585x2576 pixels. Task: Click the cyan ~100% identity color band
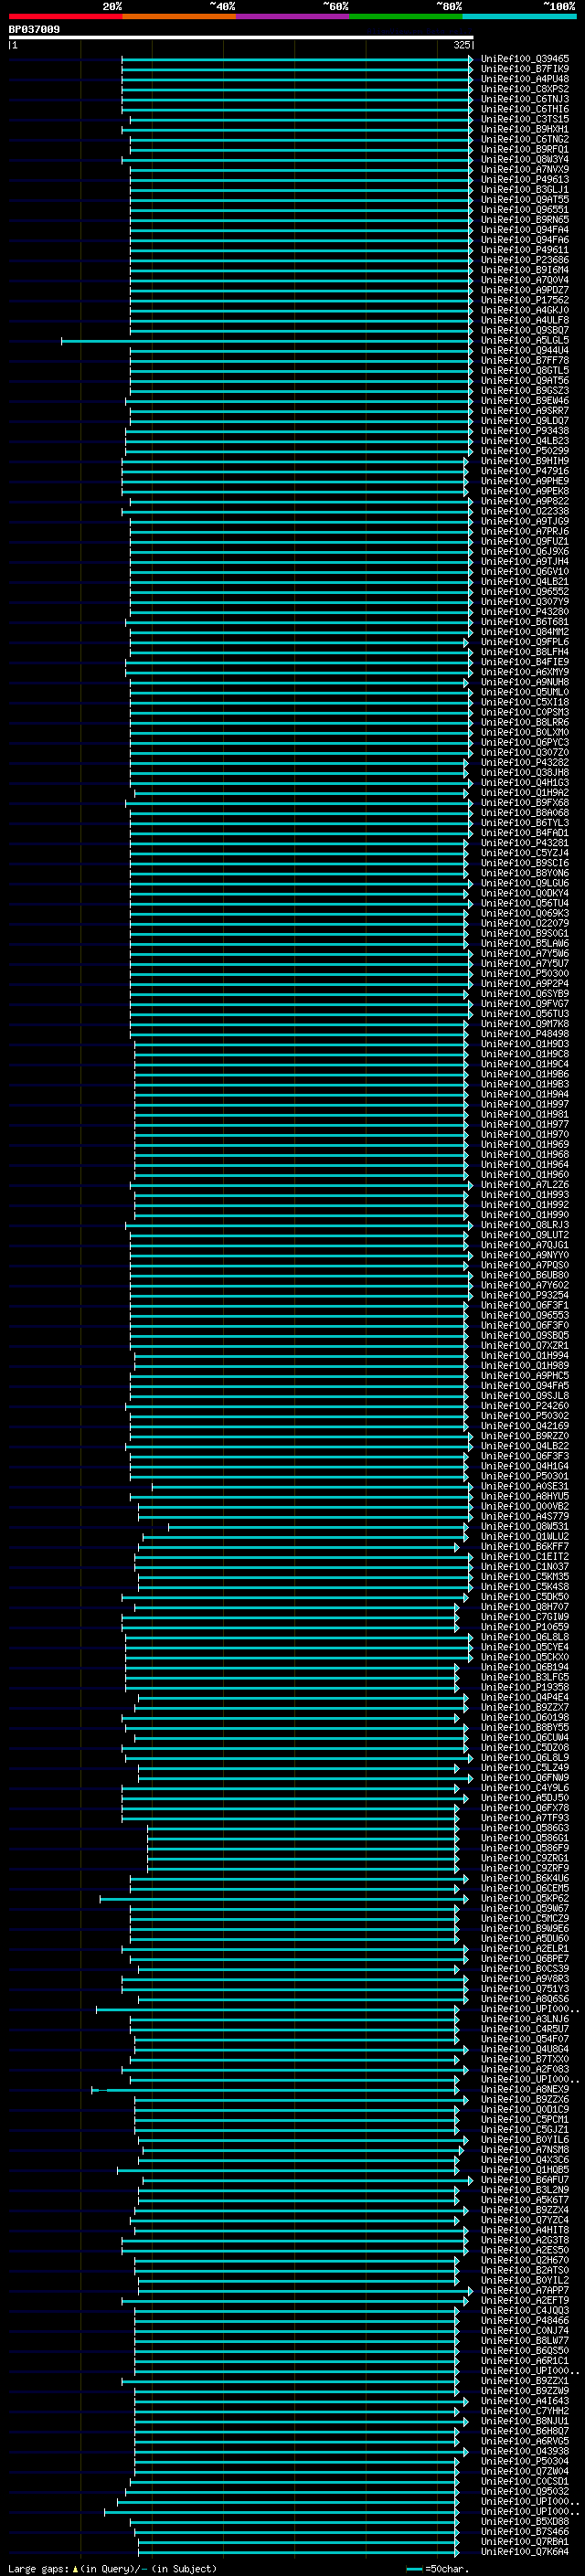(x=519, y=16)
